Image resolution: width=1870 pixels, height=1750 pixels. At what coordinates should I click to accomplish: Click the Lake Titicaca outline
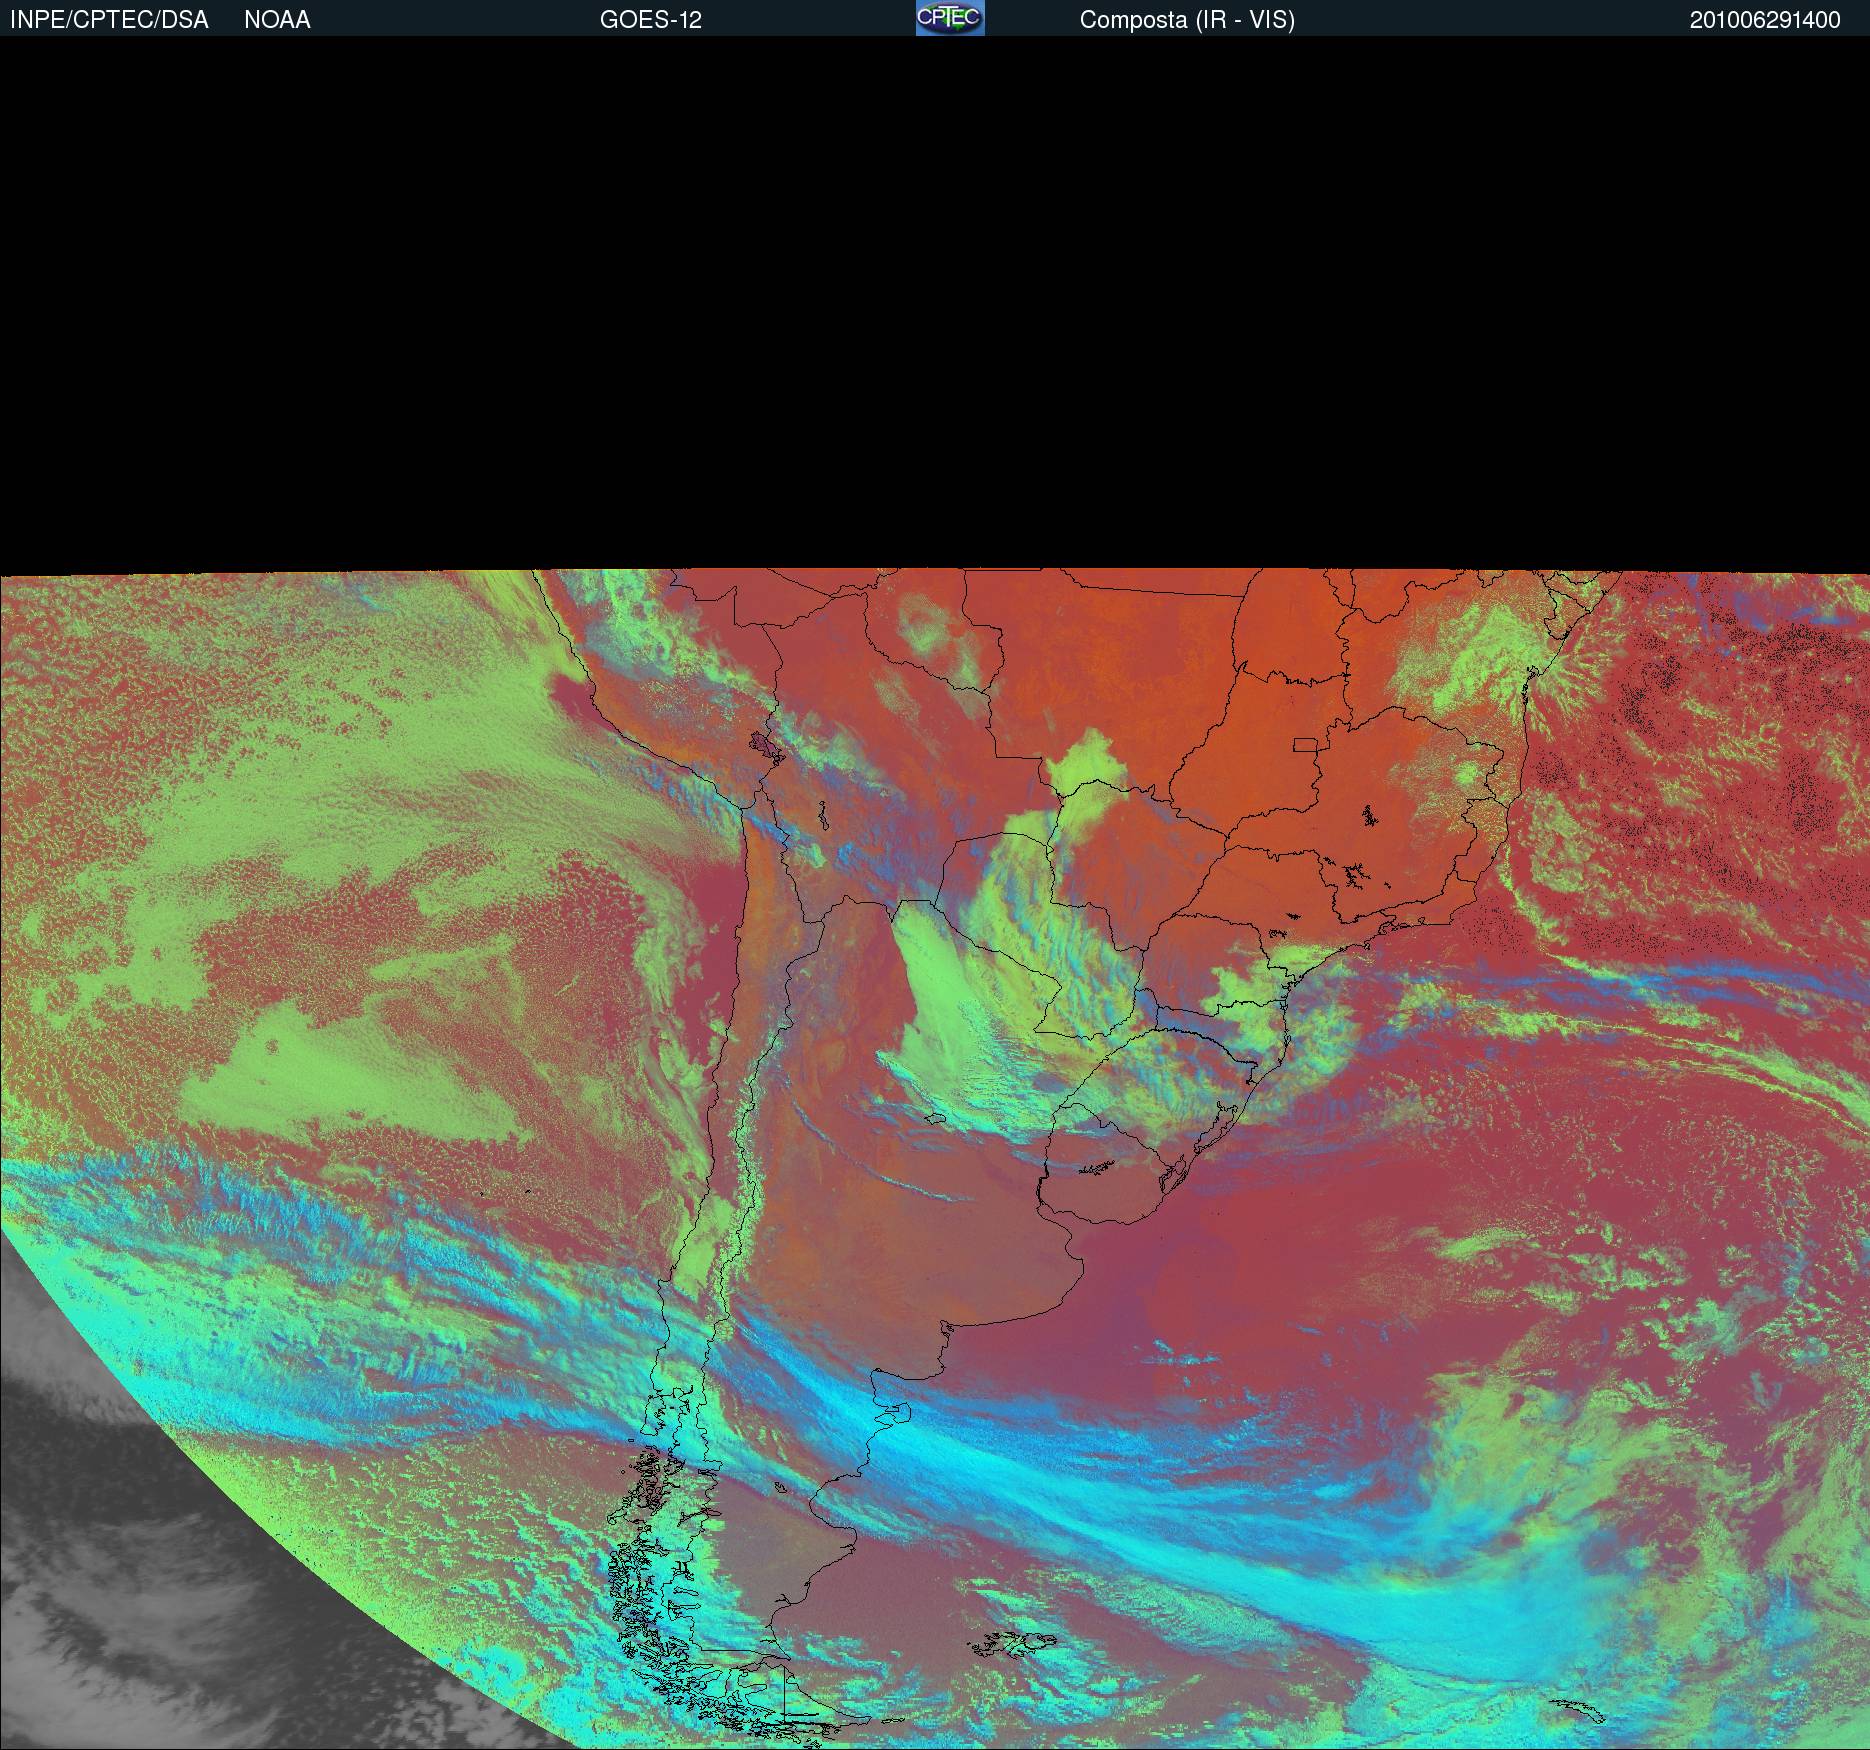pyautogui.click(x=766, y=747)
